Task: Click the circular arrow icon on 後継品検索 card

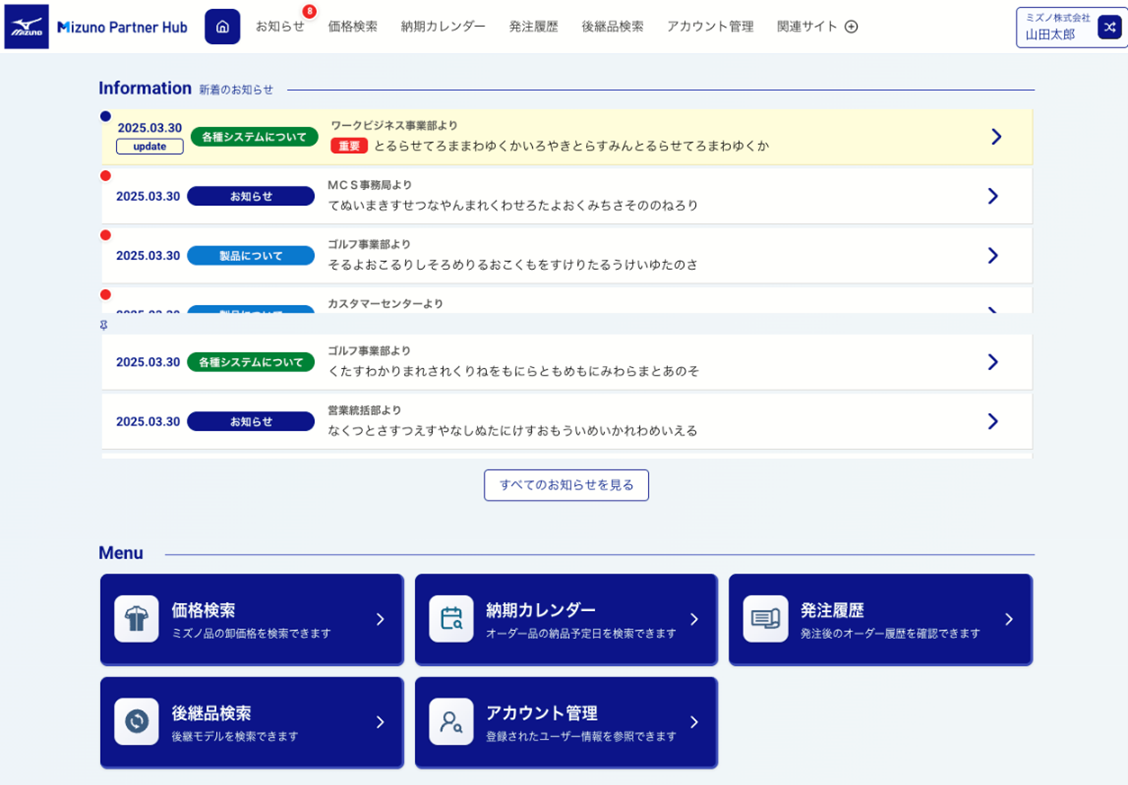Action: click(136, 722)
